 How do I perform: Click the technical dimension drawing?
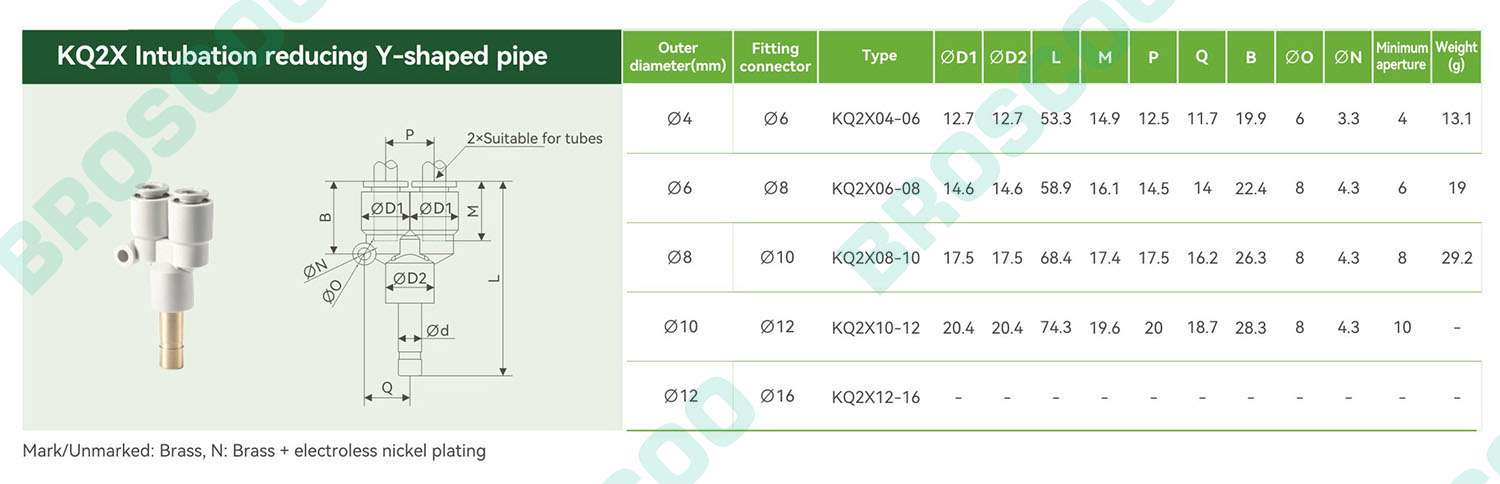pyautogui.click(x=440, y=267)
